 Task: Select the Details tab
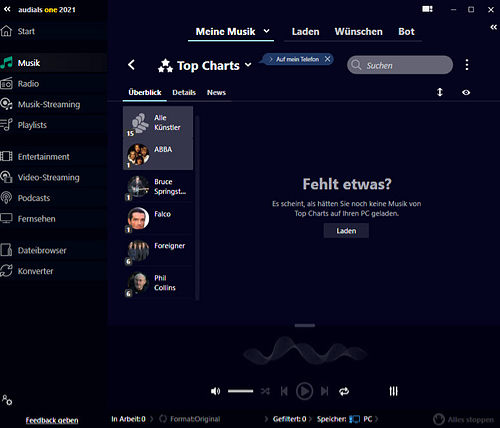tap(184, 92)
